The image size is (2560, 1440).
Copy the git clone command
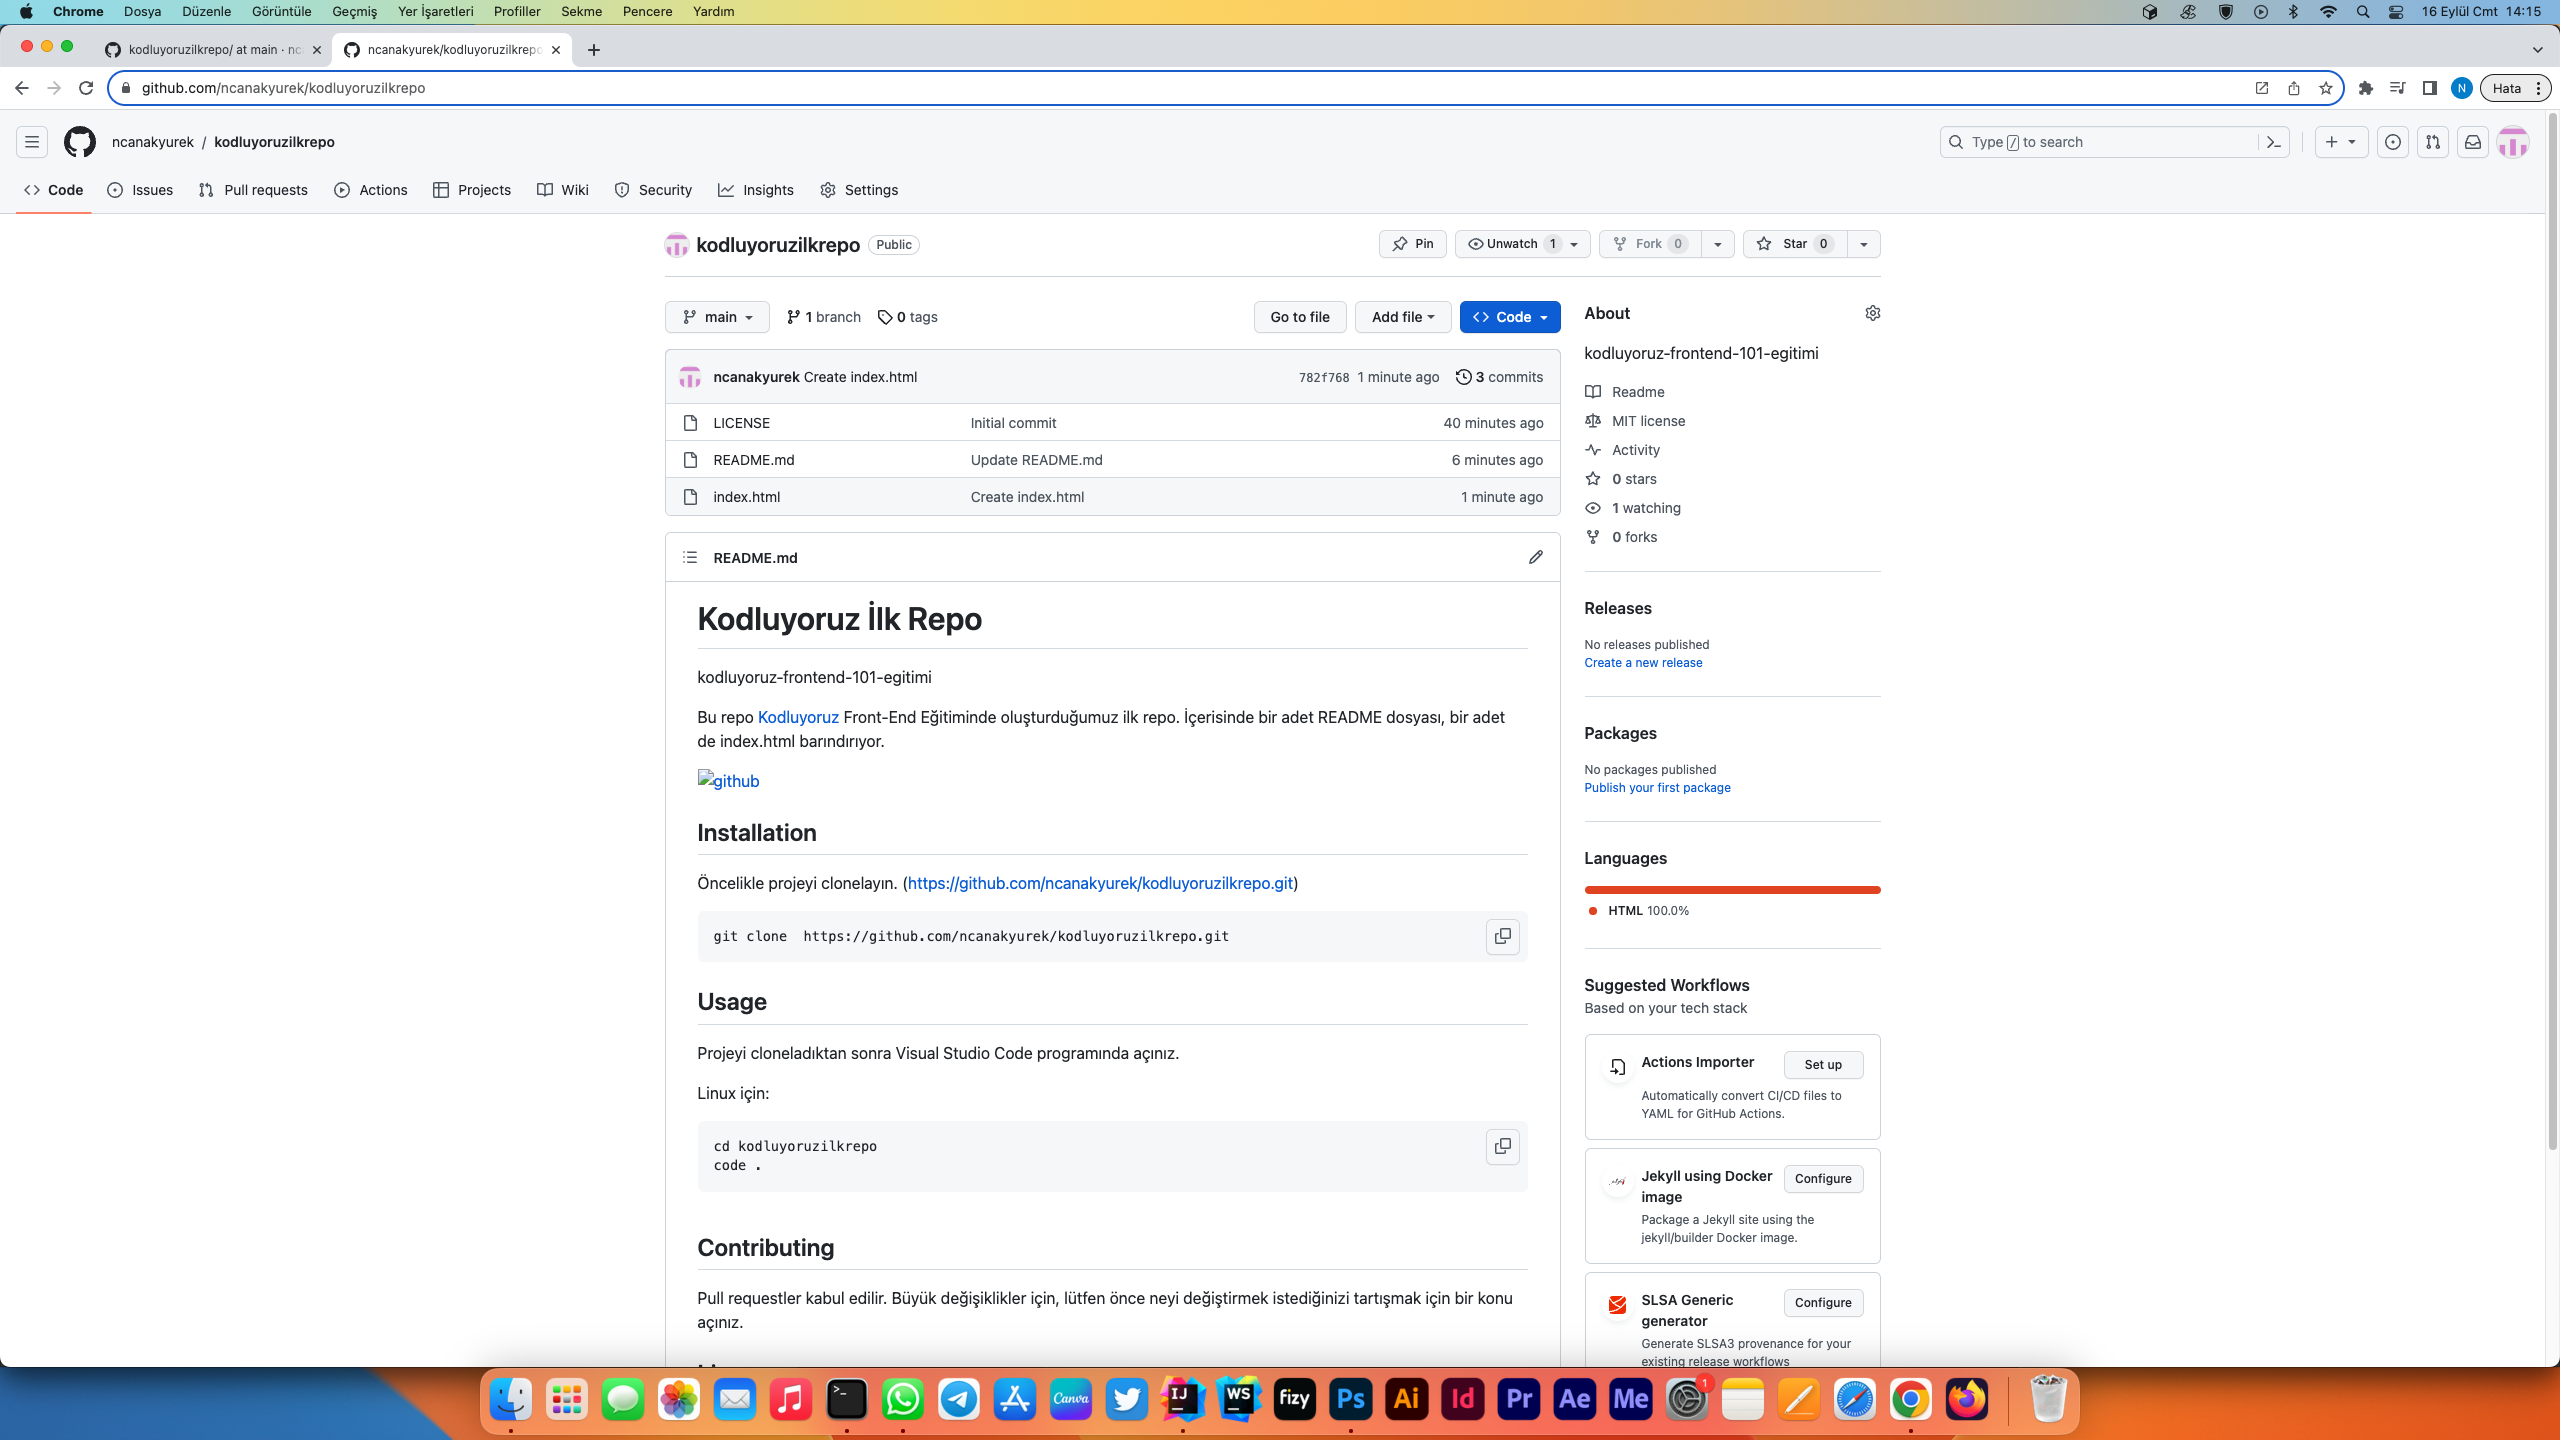(x=1502, y=936)
